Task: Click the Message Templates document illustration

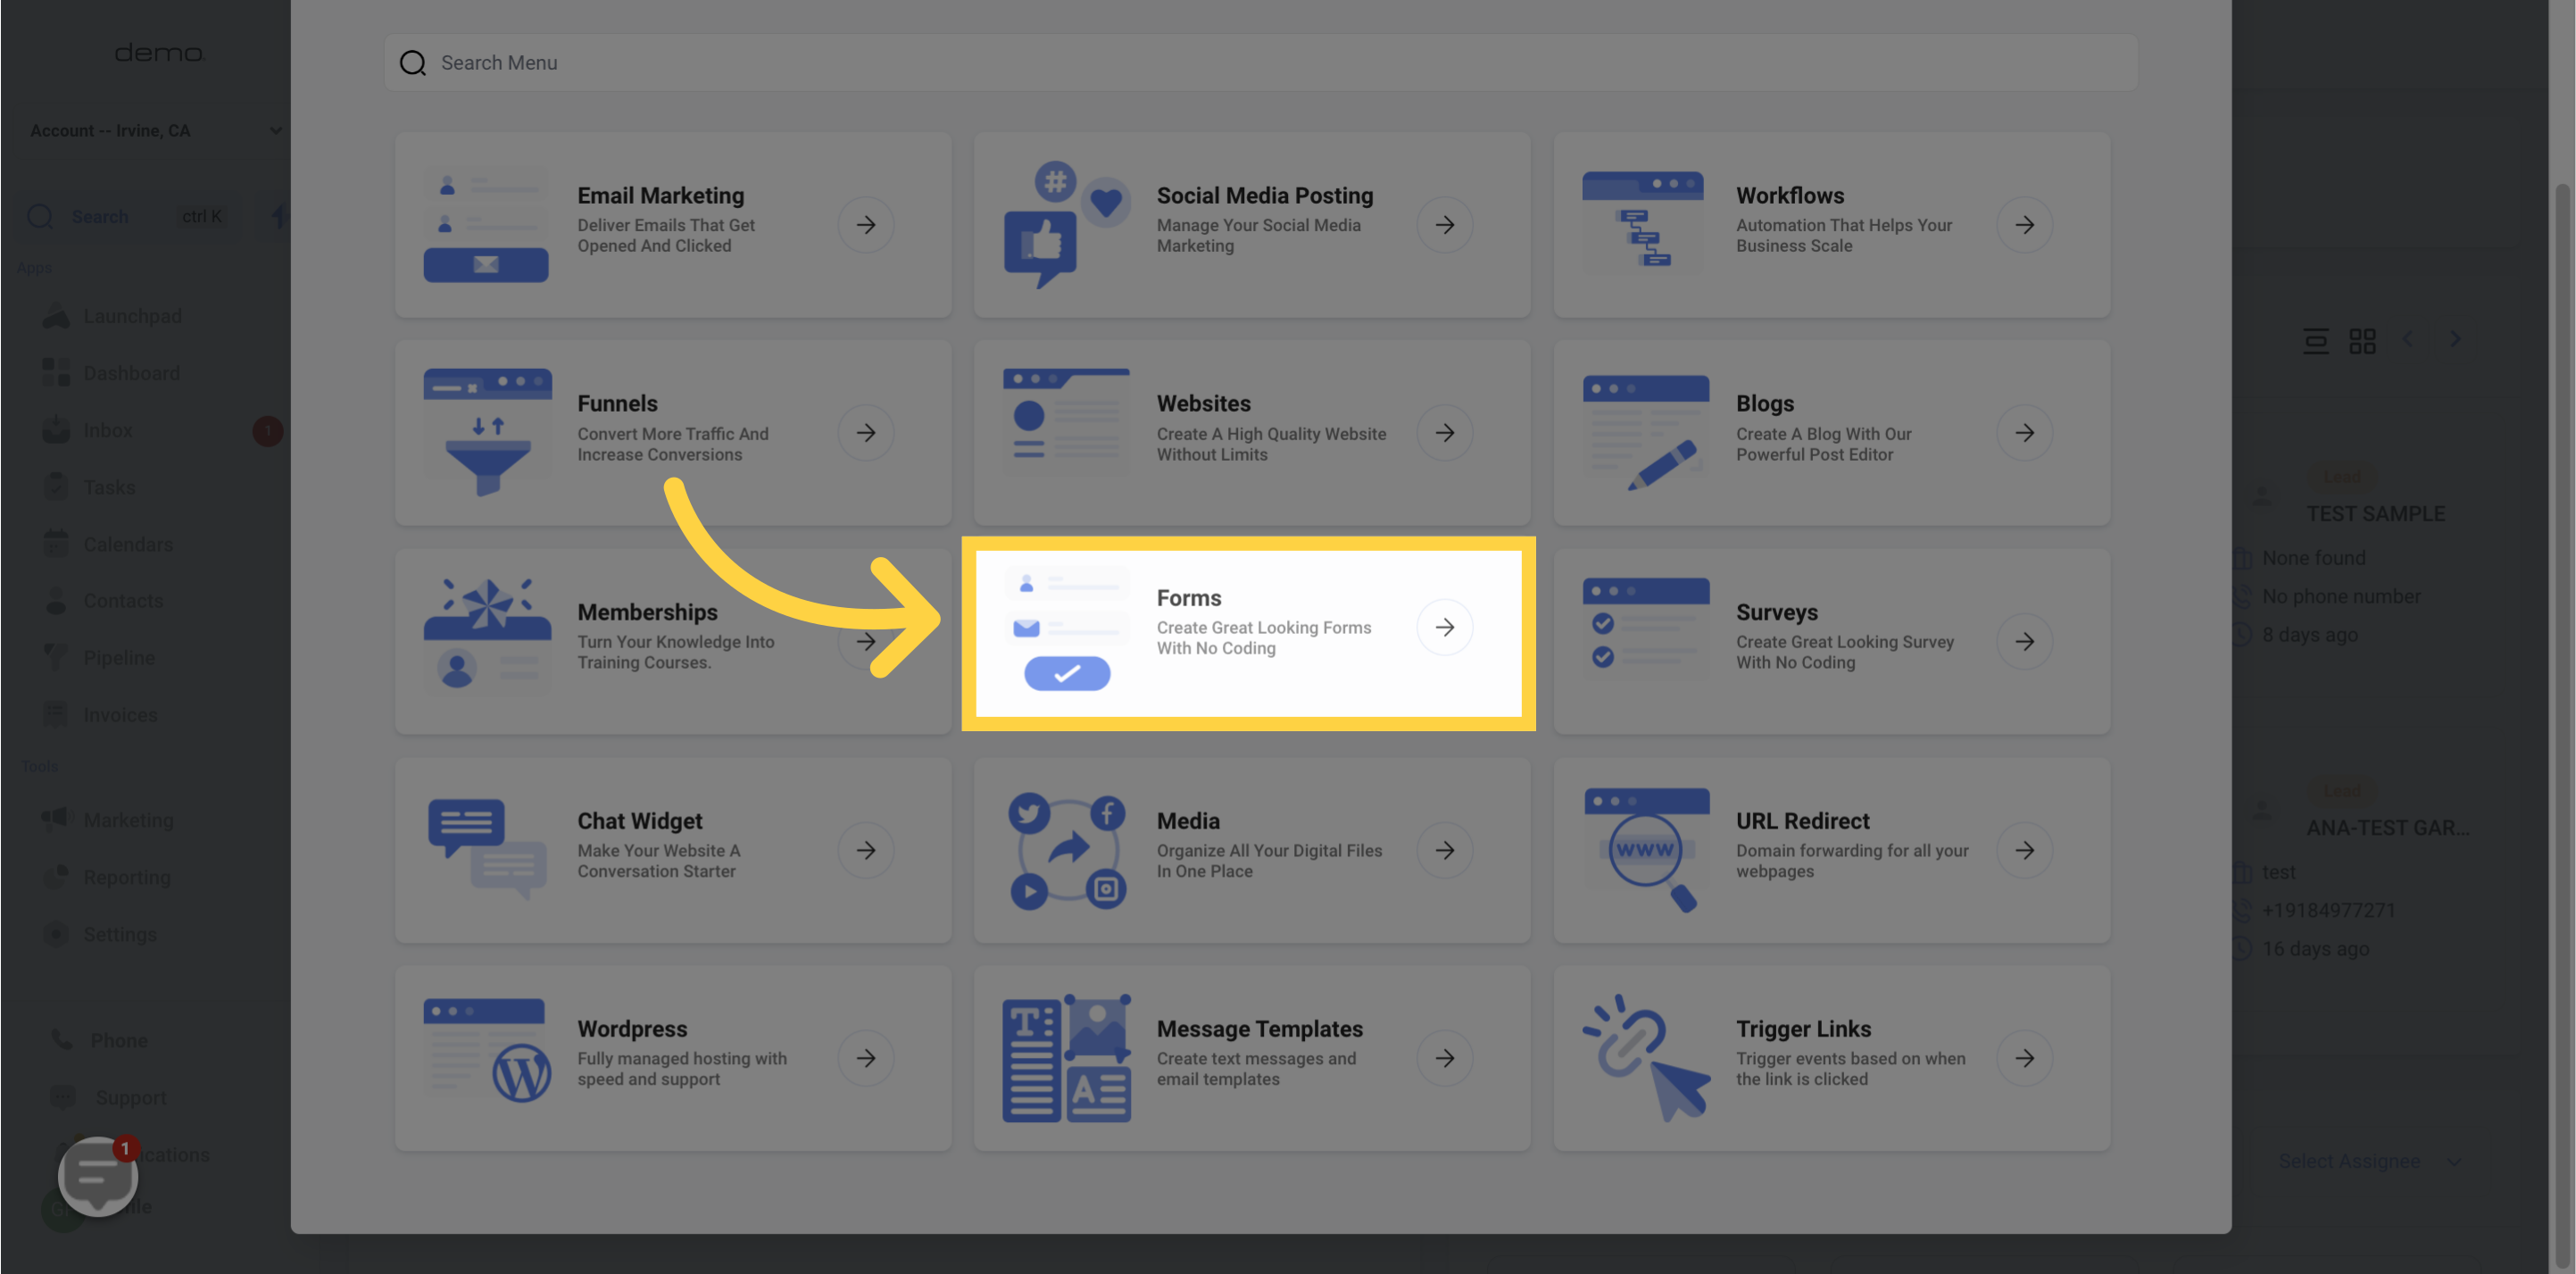Action: [1067, 1058]
